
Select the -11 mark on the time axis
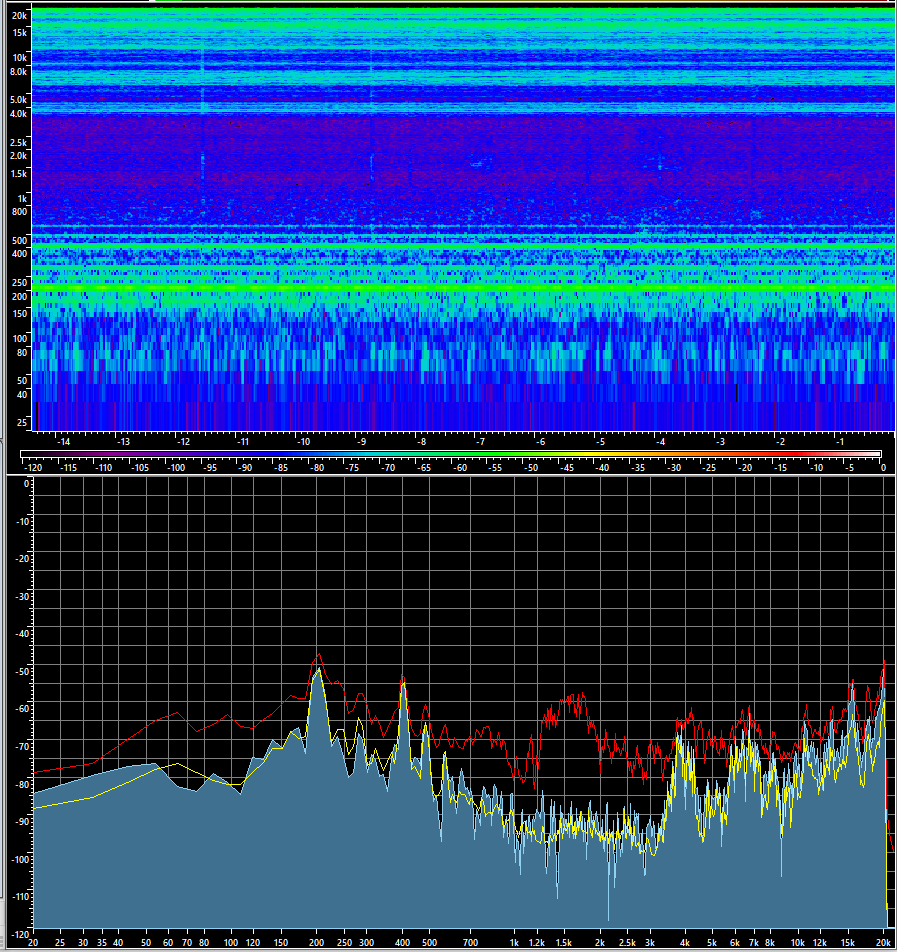[243, 441]
